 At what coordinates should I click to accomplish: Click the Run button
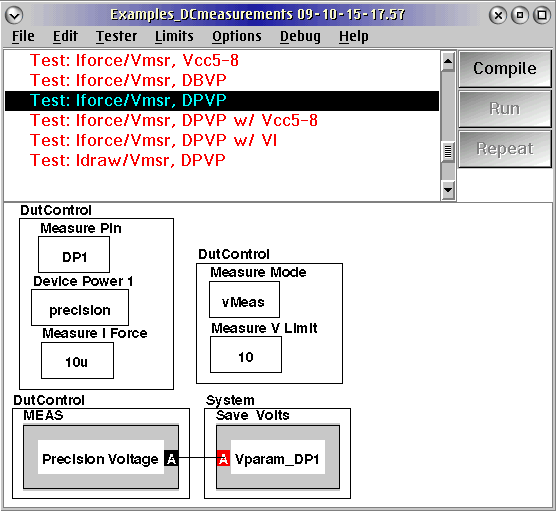(x=505, y=109)
